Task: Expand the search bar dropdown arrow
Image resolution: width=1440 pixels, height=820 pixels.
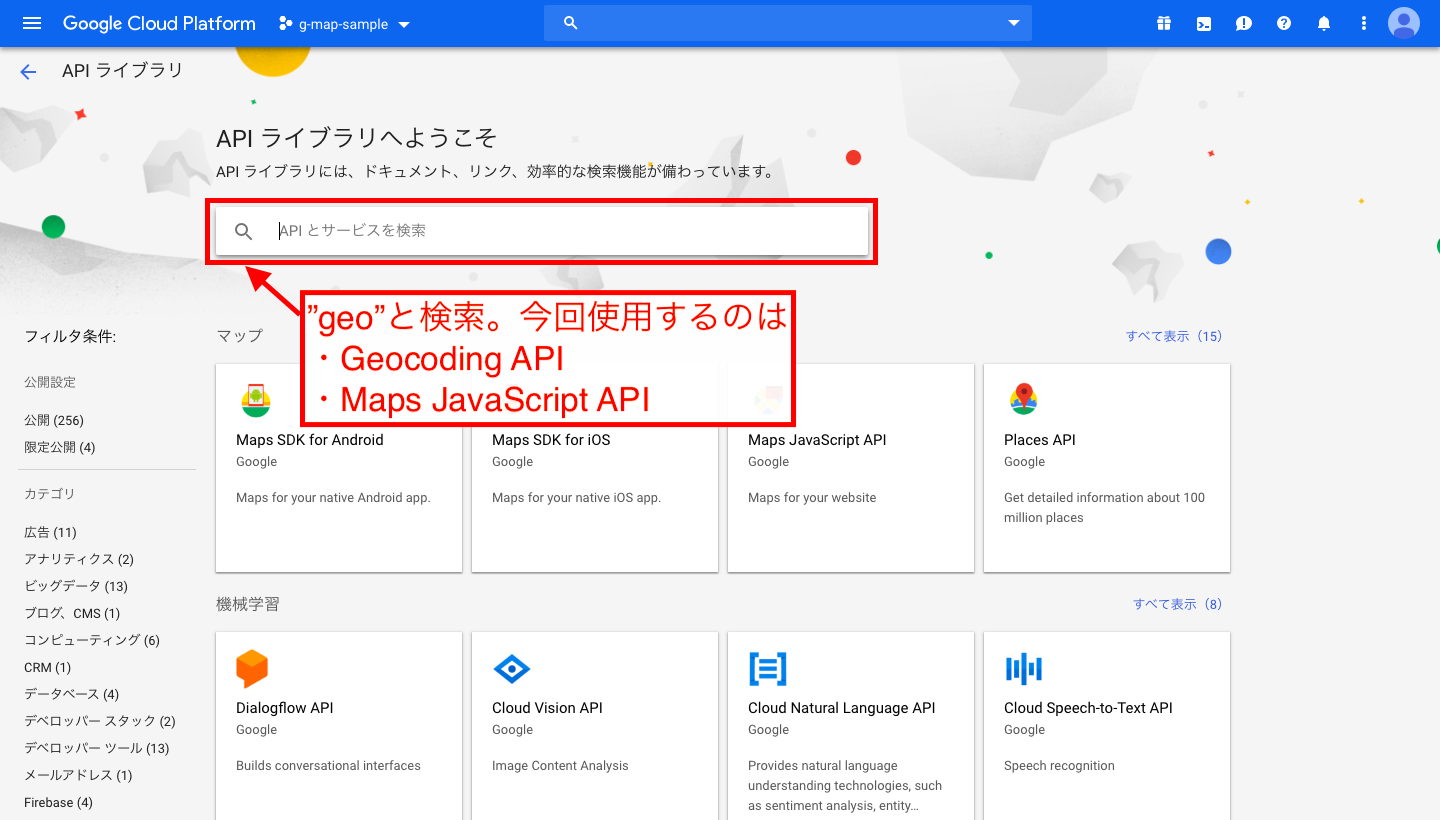Action: click(x=1013, y=22)
